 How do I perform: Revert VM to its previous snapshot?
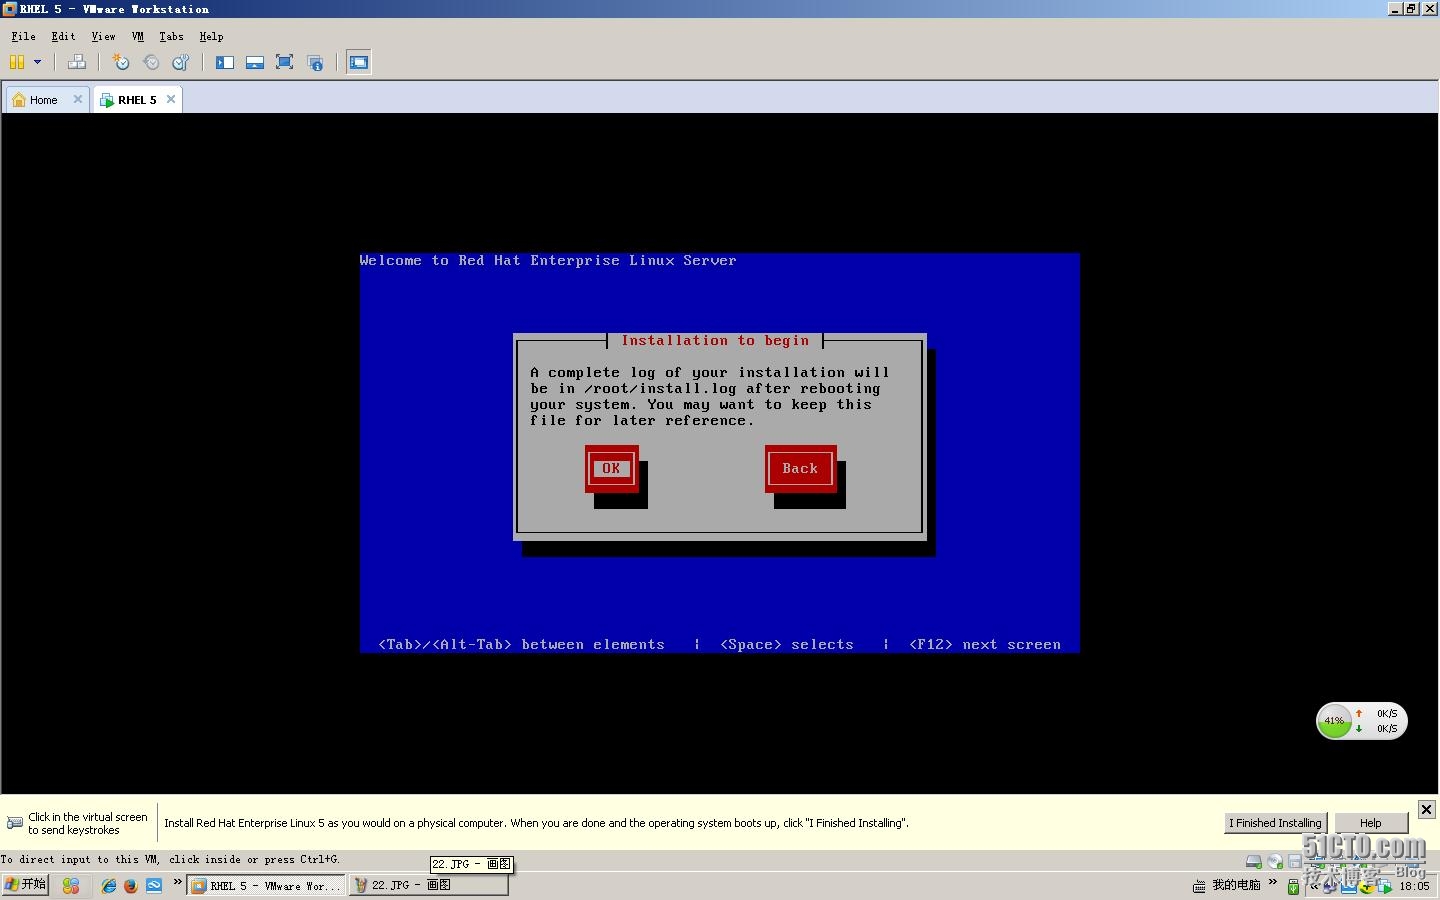pyautogui.click(x=151, y=62)
